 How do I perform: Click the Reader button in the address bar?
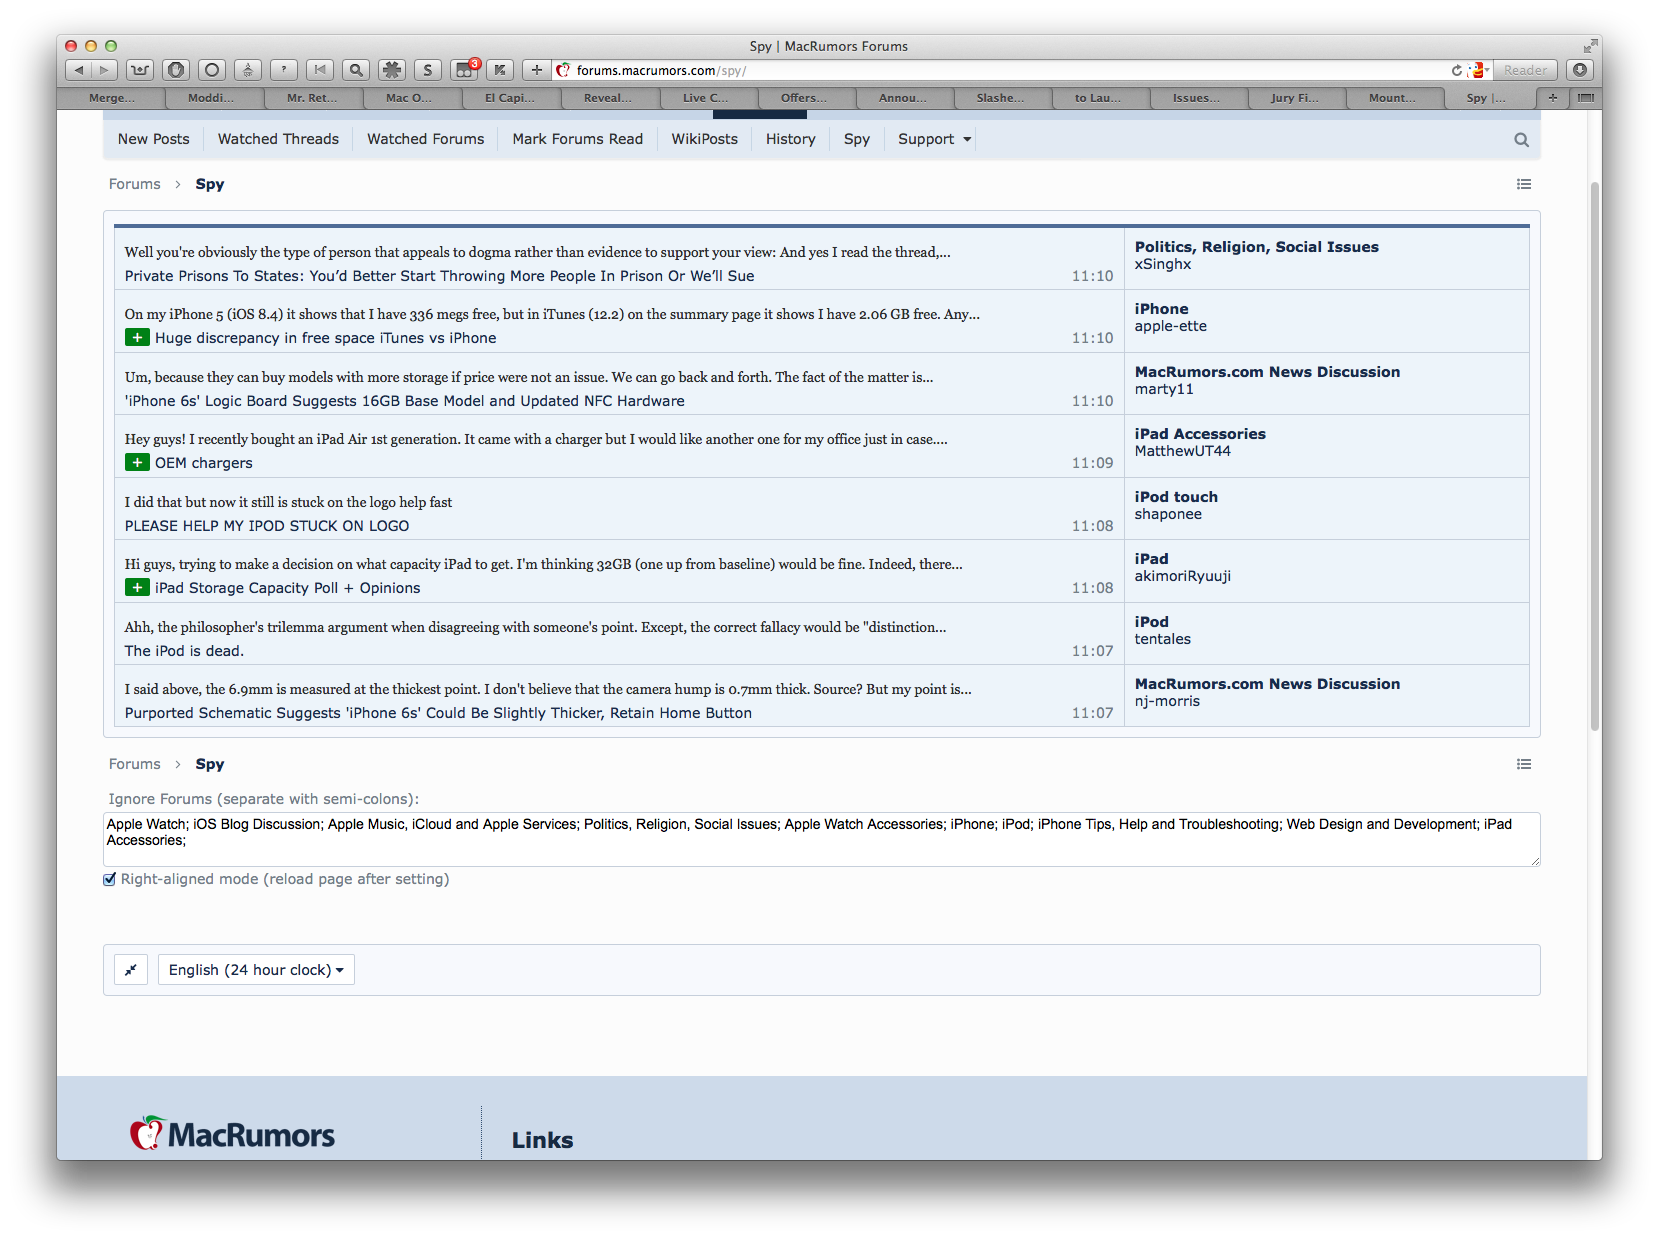(x=1525, y=70)
